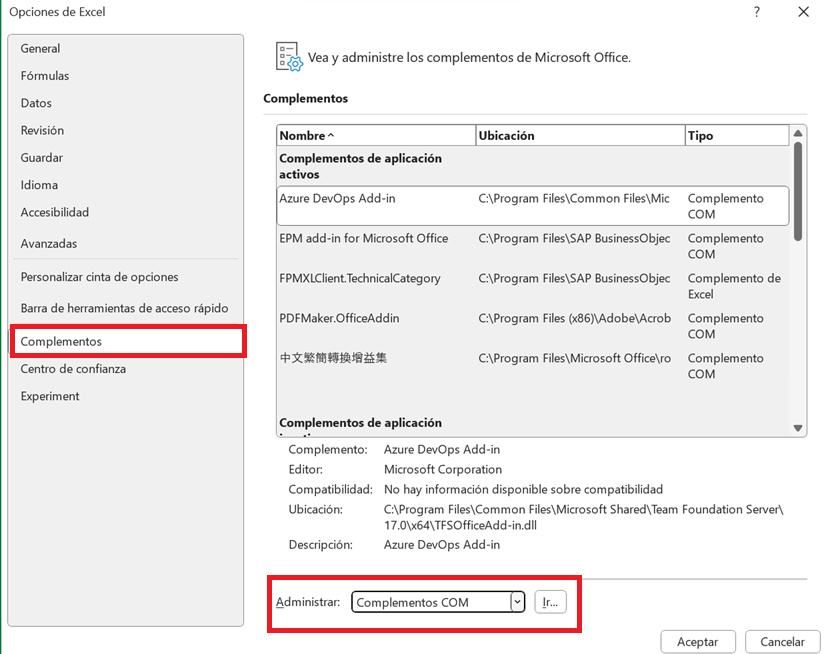Click the add-in list scroll up arrow

point(798,133)
